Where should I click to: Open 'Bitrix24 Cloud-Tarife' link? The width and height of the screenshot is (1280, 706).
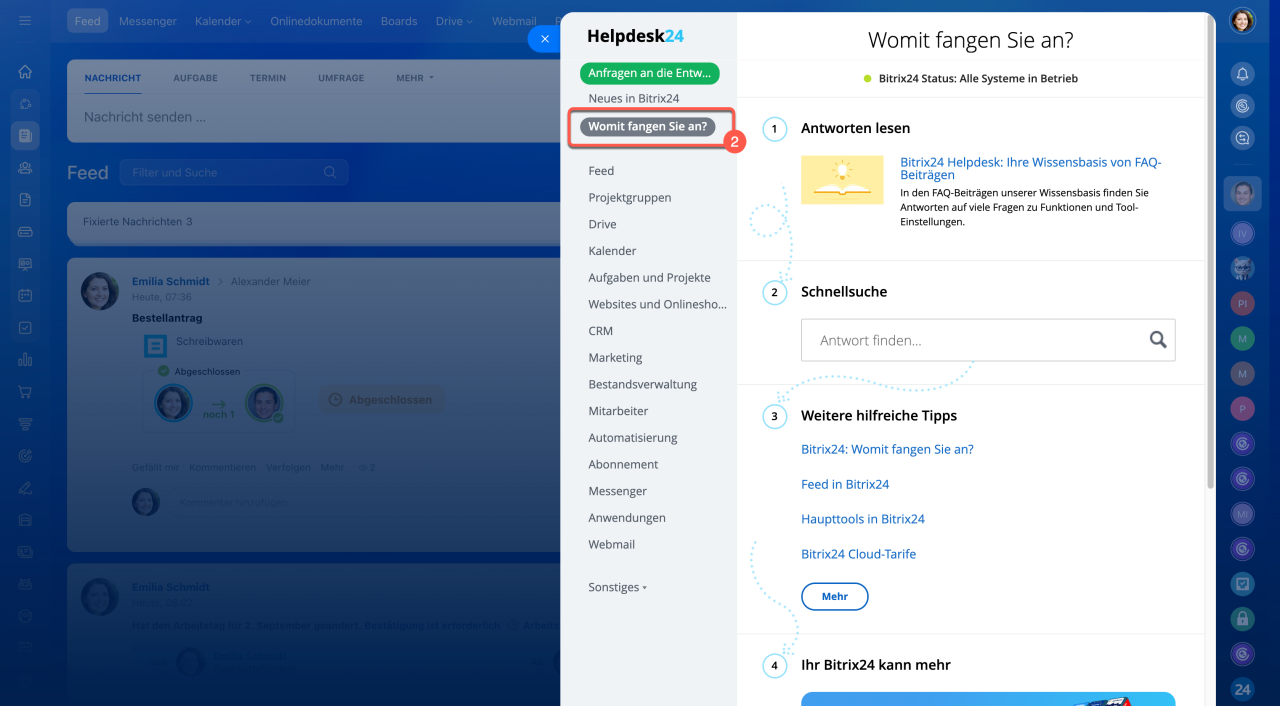click(858, 554)
